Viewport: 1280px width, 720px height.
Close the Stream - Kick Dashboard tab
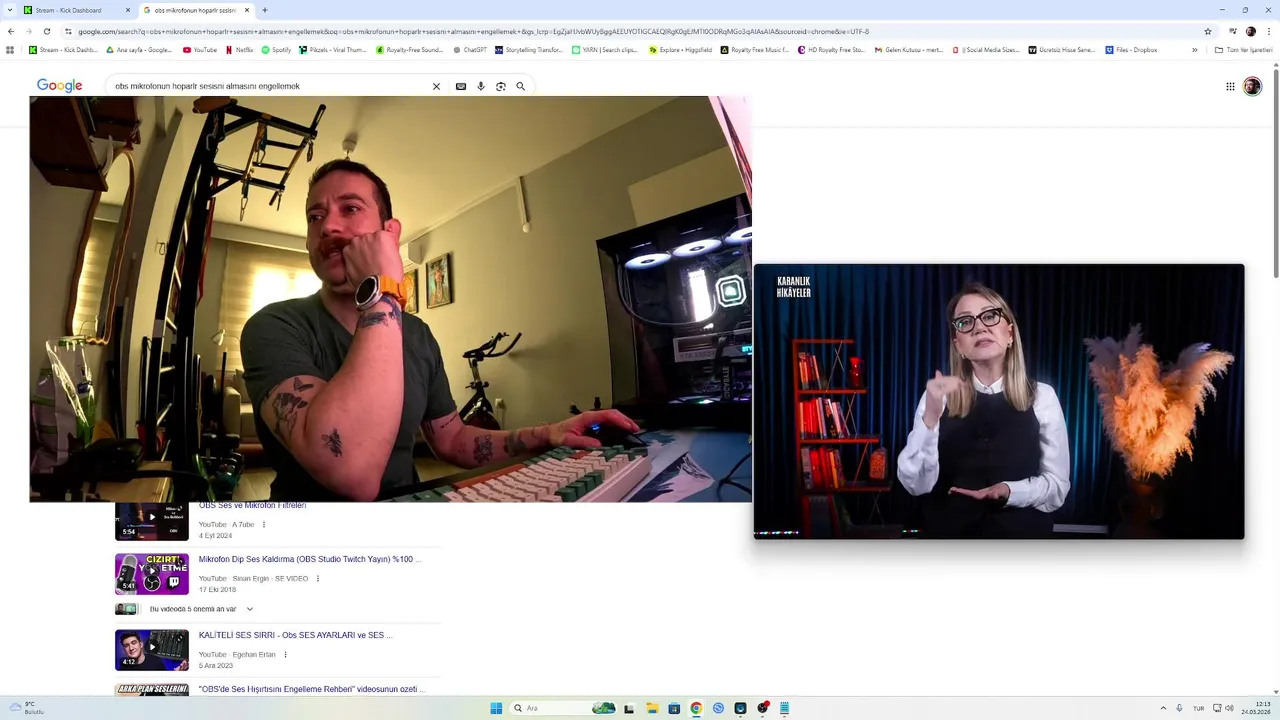pyautogui.click(x=128, y=10)
